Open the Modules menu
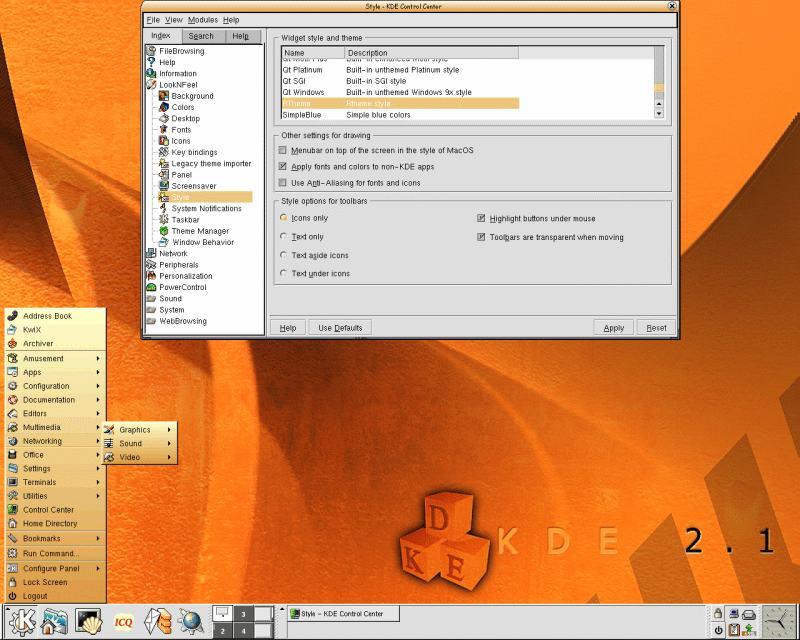This screenshot has height=640, width=800. click(x=203, y=20)
